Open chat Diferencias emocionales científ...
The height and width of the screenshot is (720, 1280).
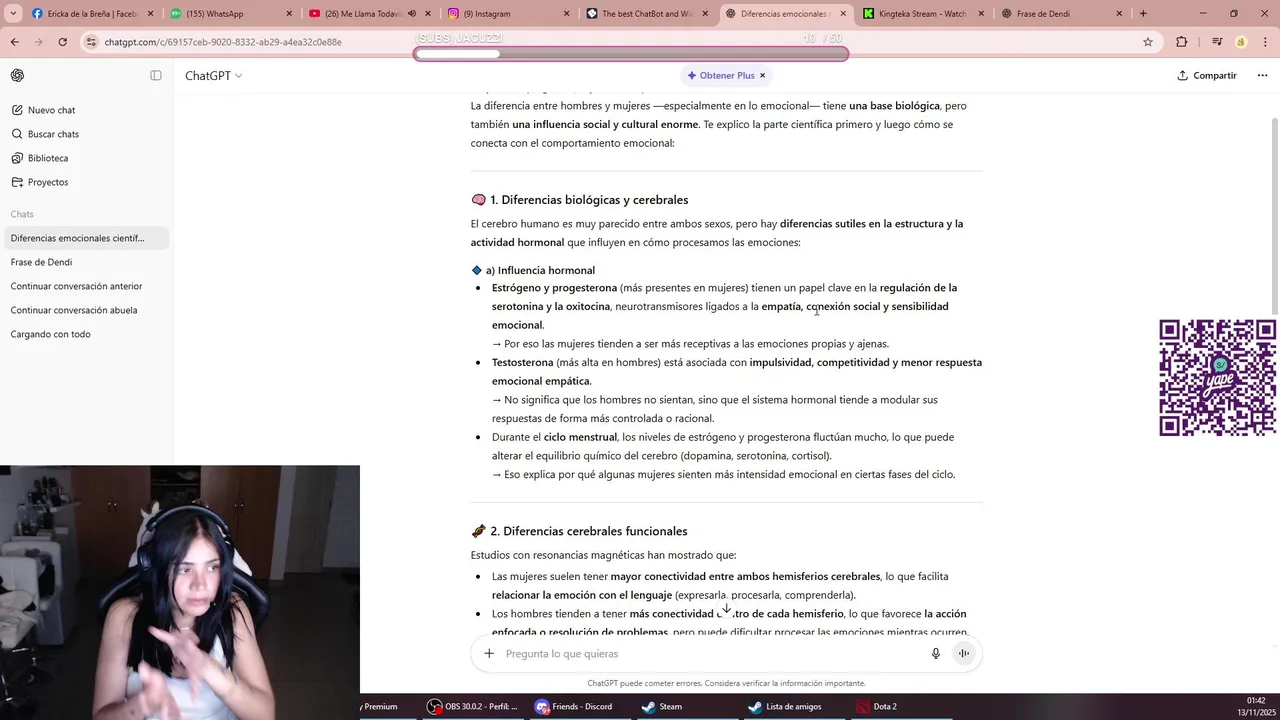tap(85, 238)
